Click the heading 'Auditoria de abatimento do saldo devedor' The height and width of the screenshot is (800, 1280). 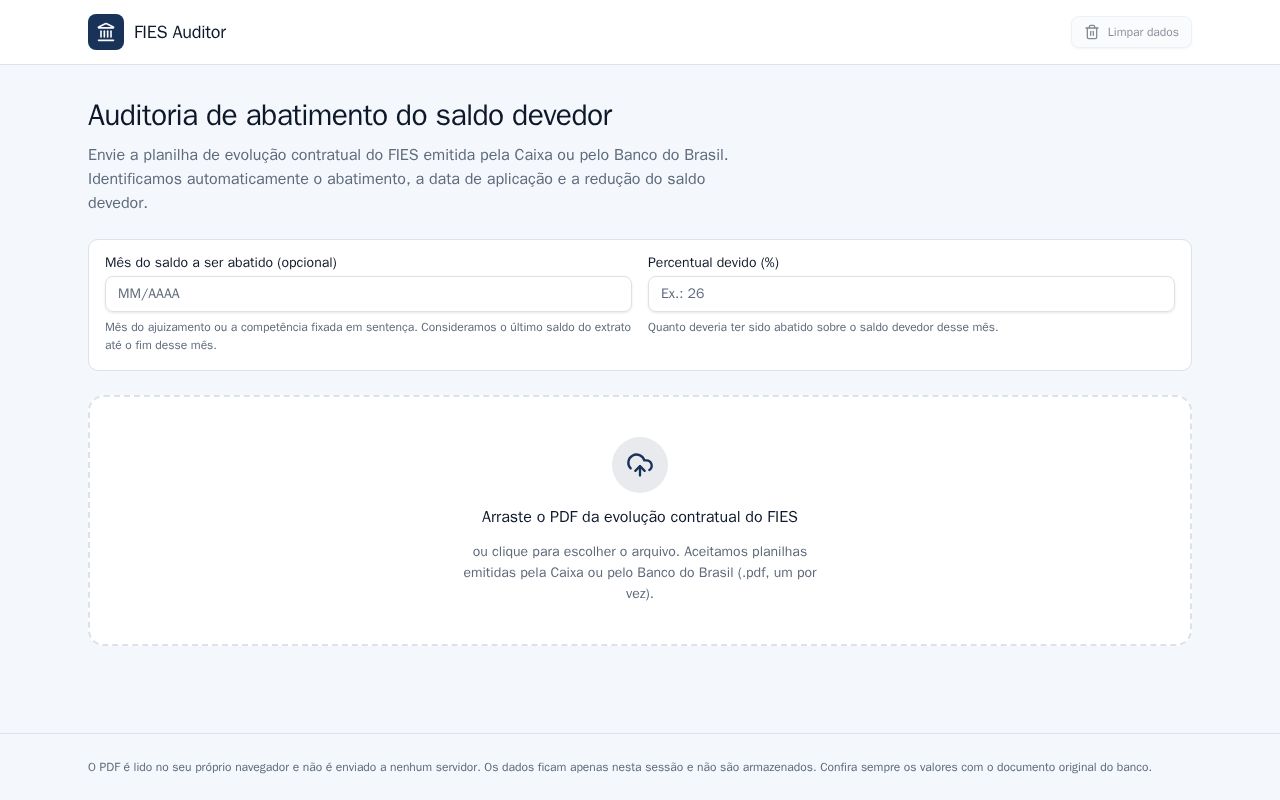(350, 115)
